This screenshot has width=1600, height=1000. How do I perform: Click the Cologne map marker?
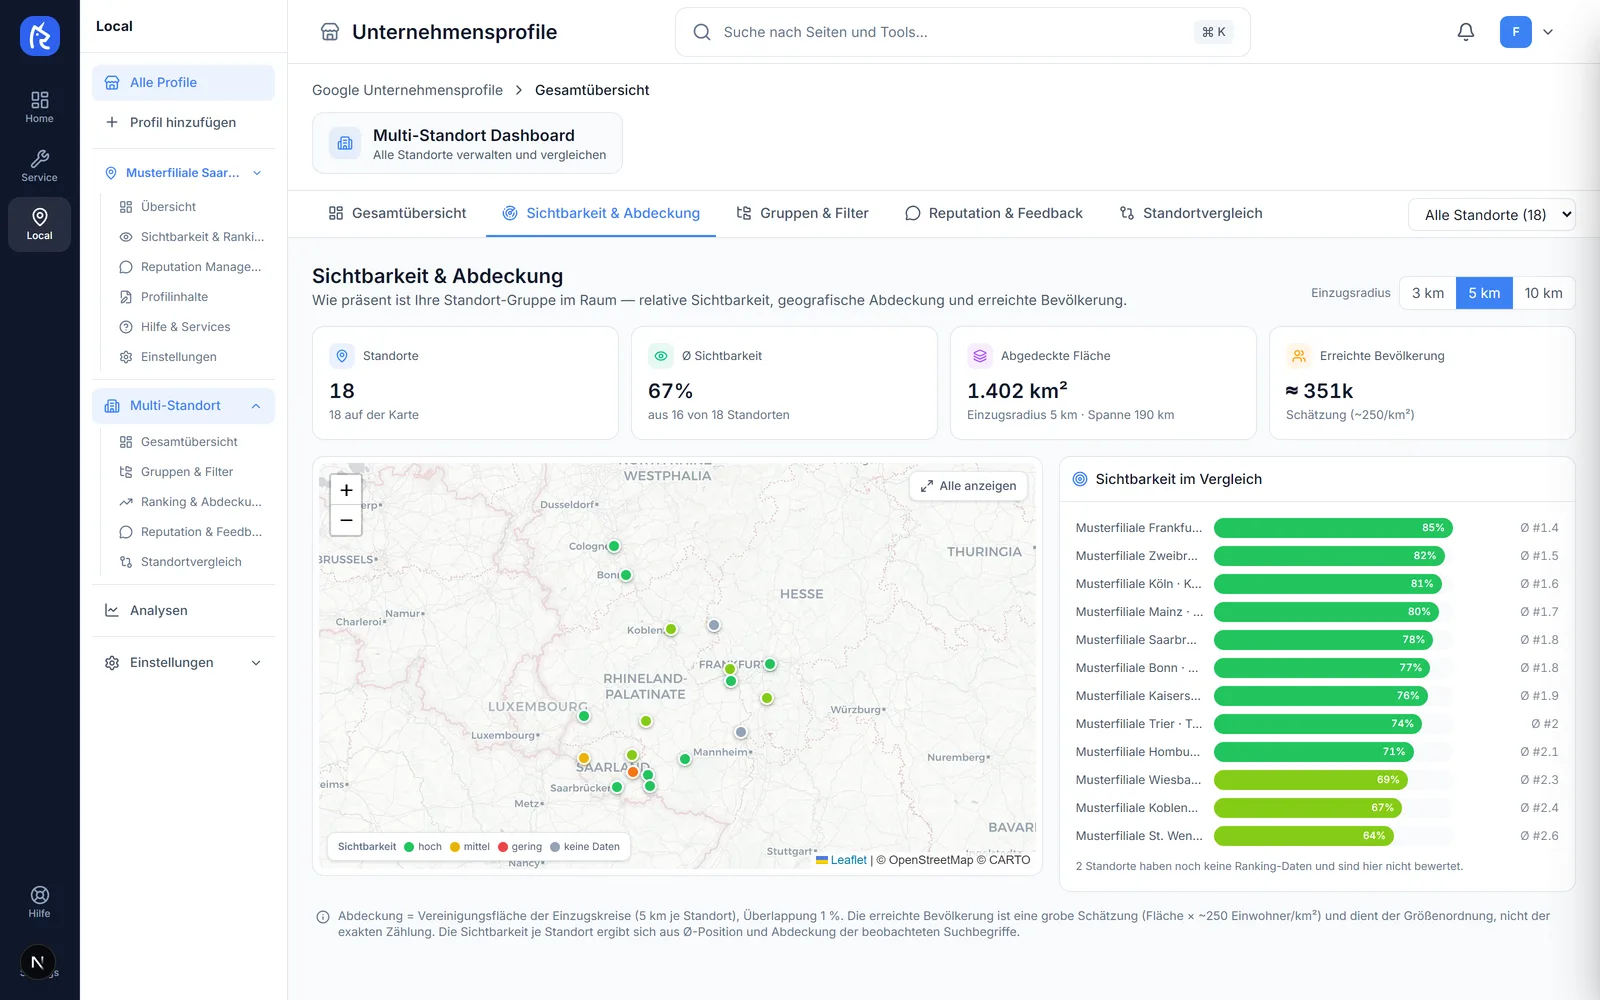click(x=614, y=546)
